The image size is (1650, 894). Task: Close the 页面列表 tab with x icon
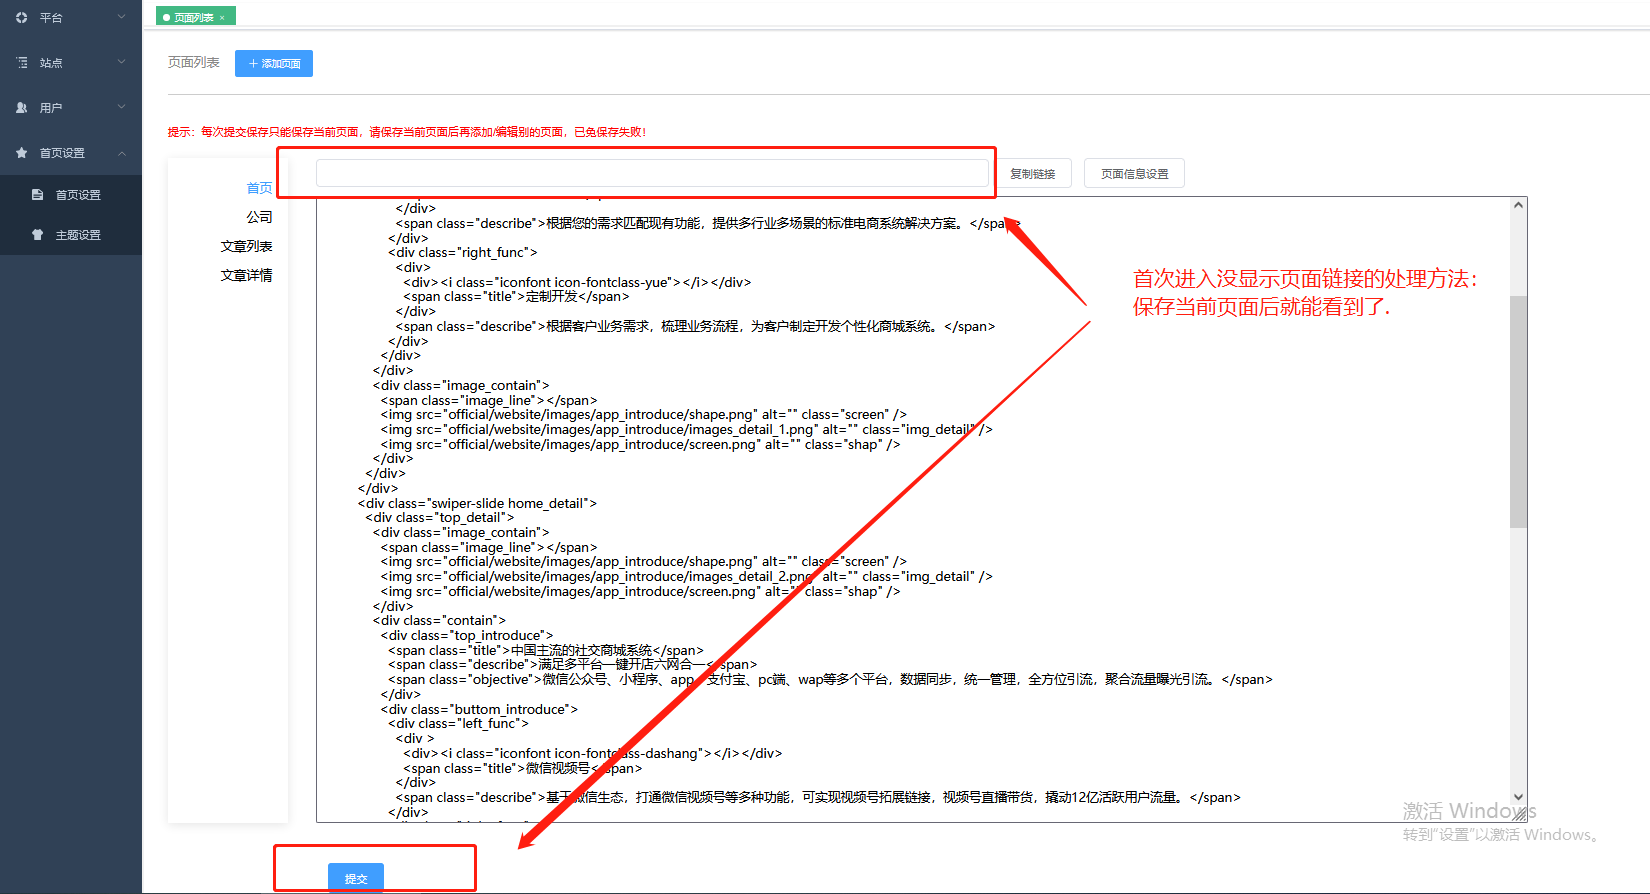[x=222, y=18]
